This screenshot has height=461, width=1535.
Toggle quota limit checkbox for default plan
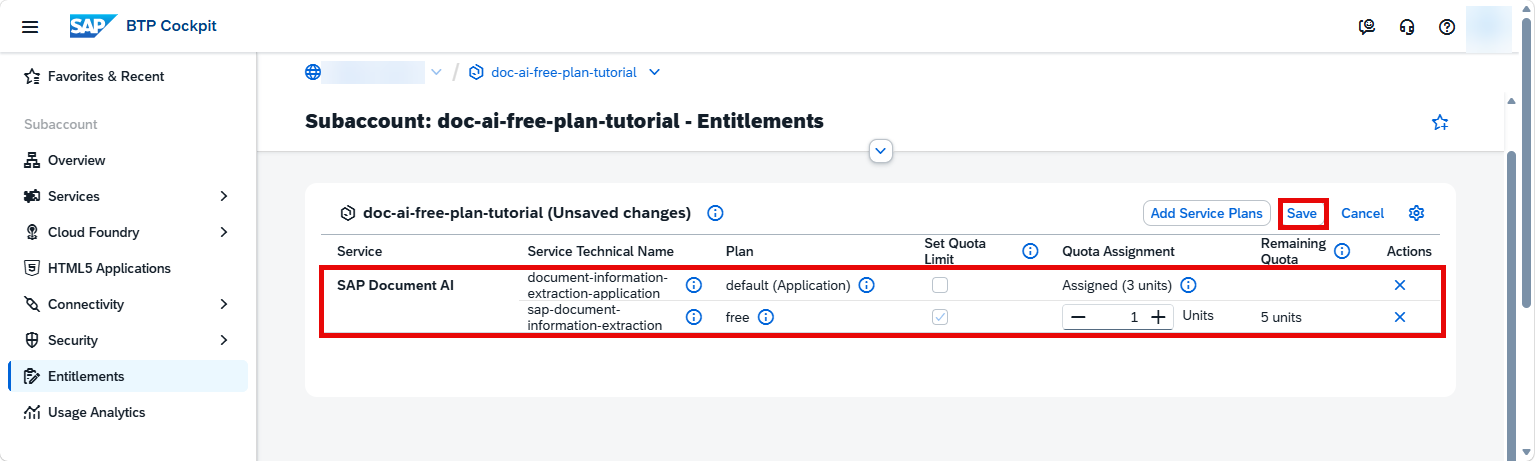[940, 285]
